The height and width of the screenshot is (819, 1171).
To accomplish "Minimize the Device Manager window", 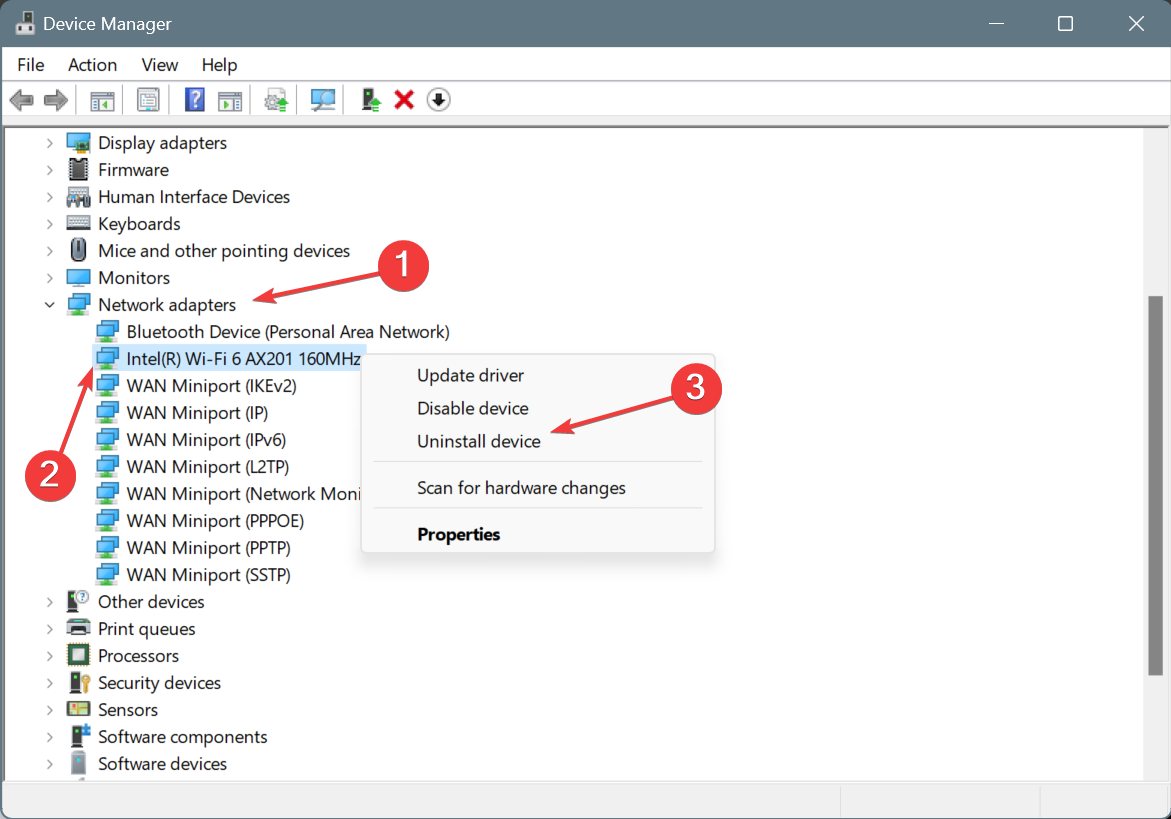I will 995,23.
